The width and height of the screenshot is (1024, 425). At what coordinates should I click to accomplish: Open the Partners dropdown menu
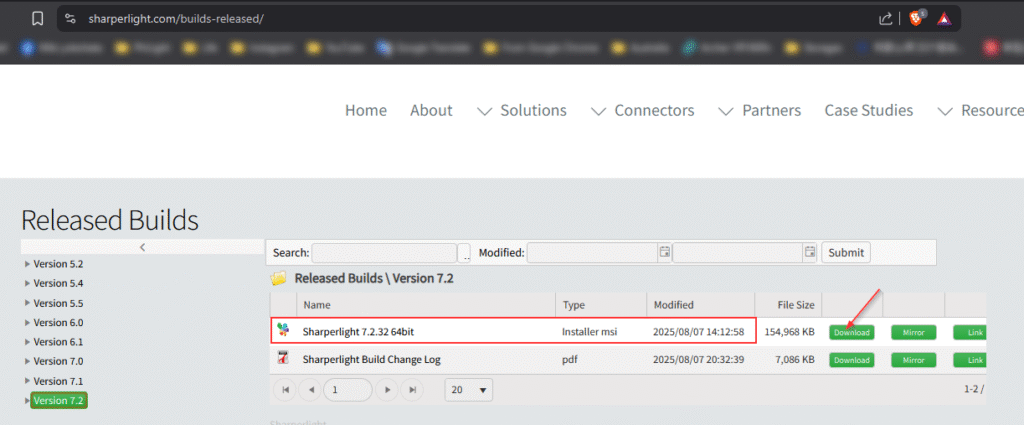760,110
